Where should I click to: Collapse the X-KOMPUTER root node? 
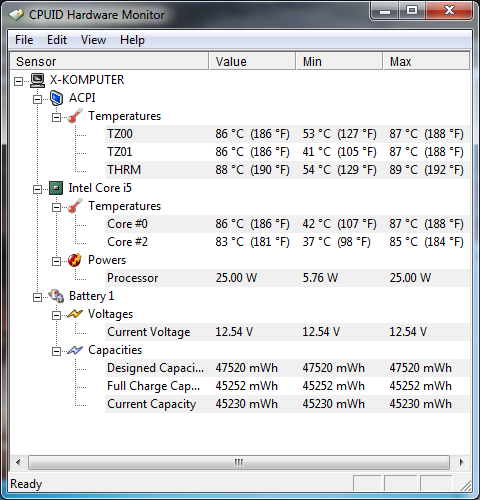[19, 81]
